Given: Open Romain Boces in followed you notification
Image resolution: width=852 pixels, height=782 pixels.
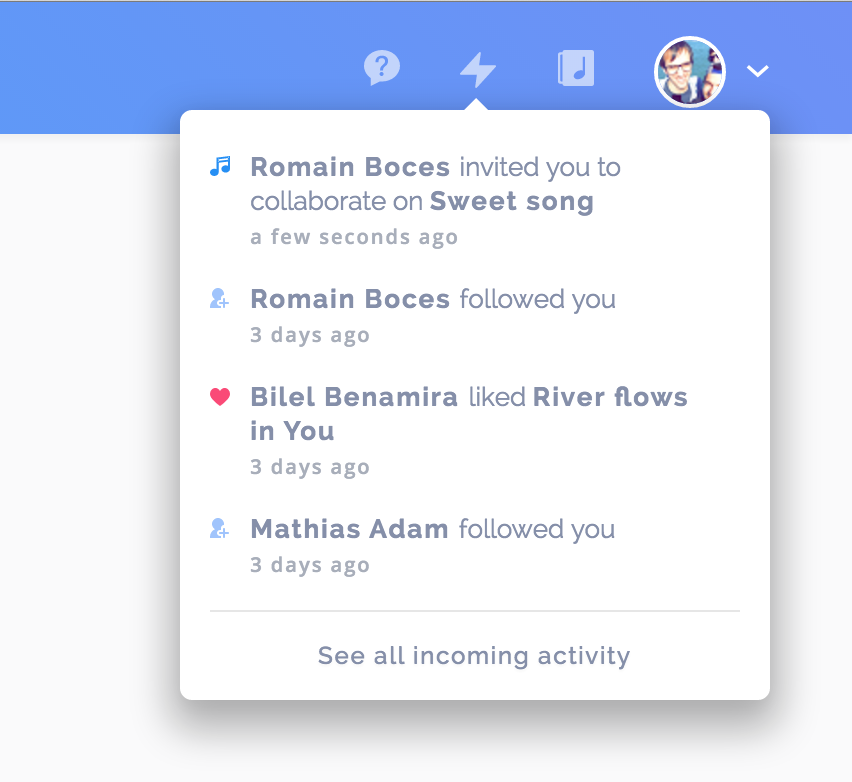Looking at the screenshot, I should point(350,299).
